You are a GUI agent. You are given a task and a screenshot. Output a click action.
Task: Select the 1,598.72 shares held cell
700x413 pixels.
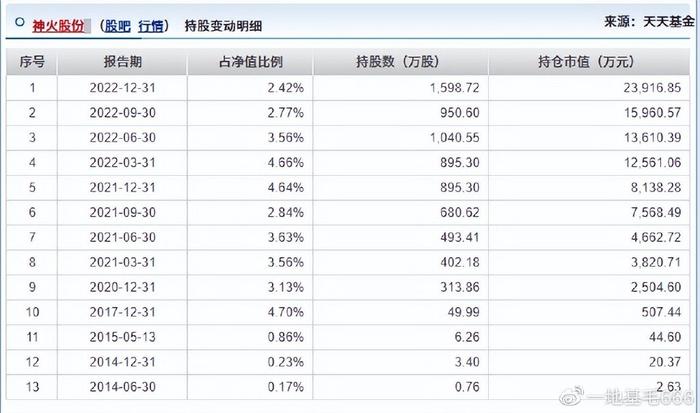coord(400,88)
